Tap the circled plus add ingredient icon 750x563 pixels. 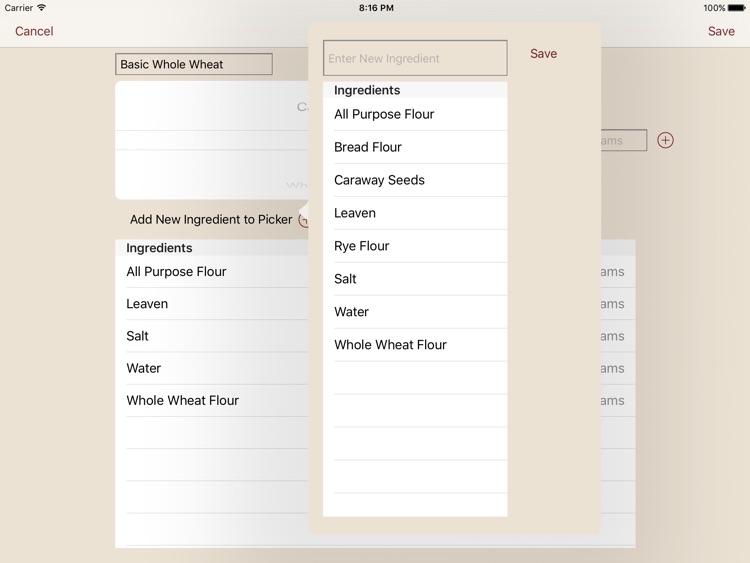665,140
